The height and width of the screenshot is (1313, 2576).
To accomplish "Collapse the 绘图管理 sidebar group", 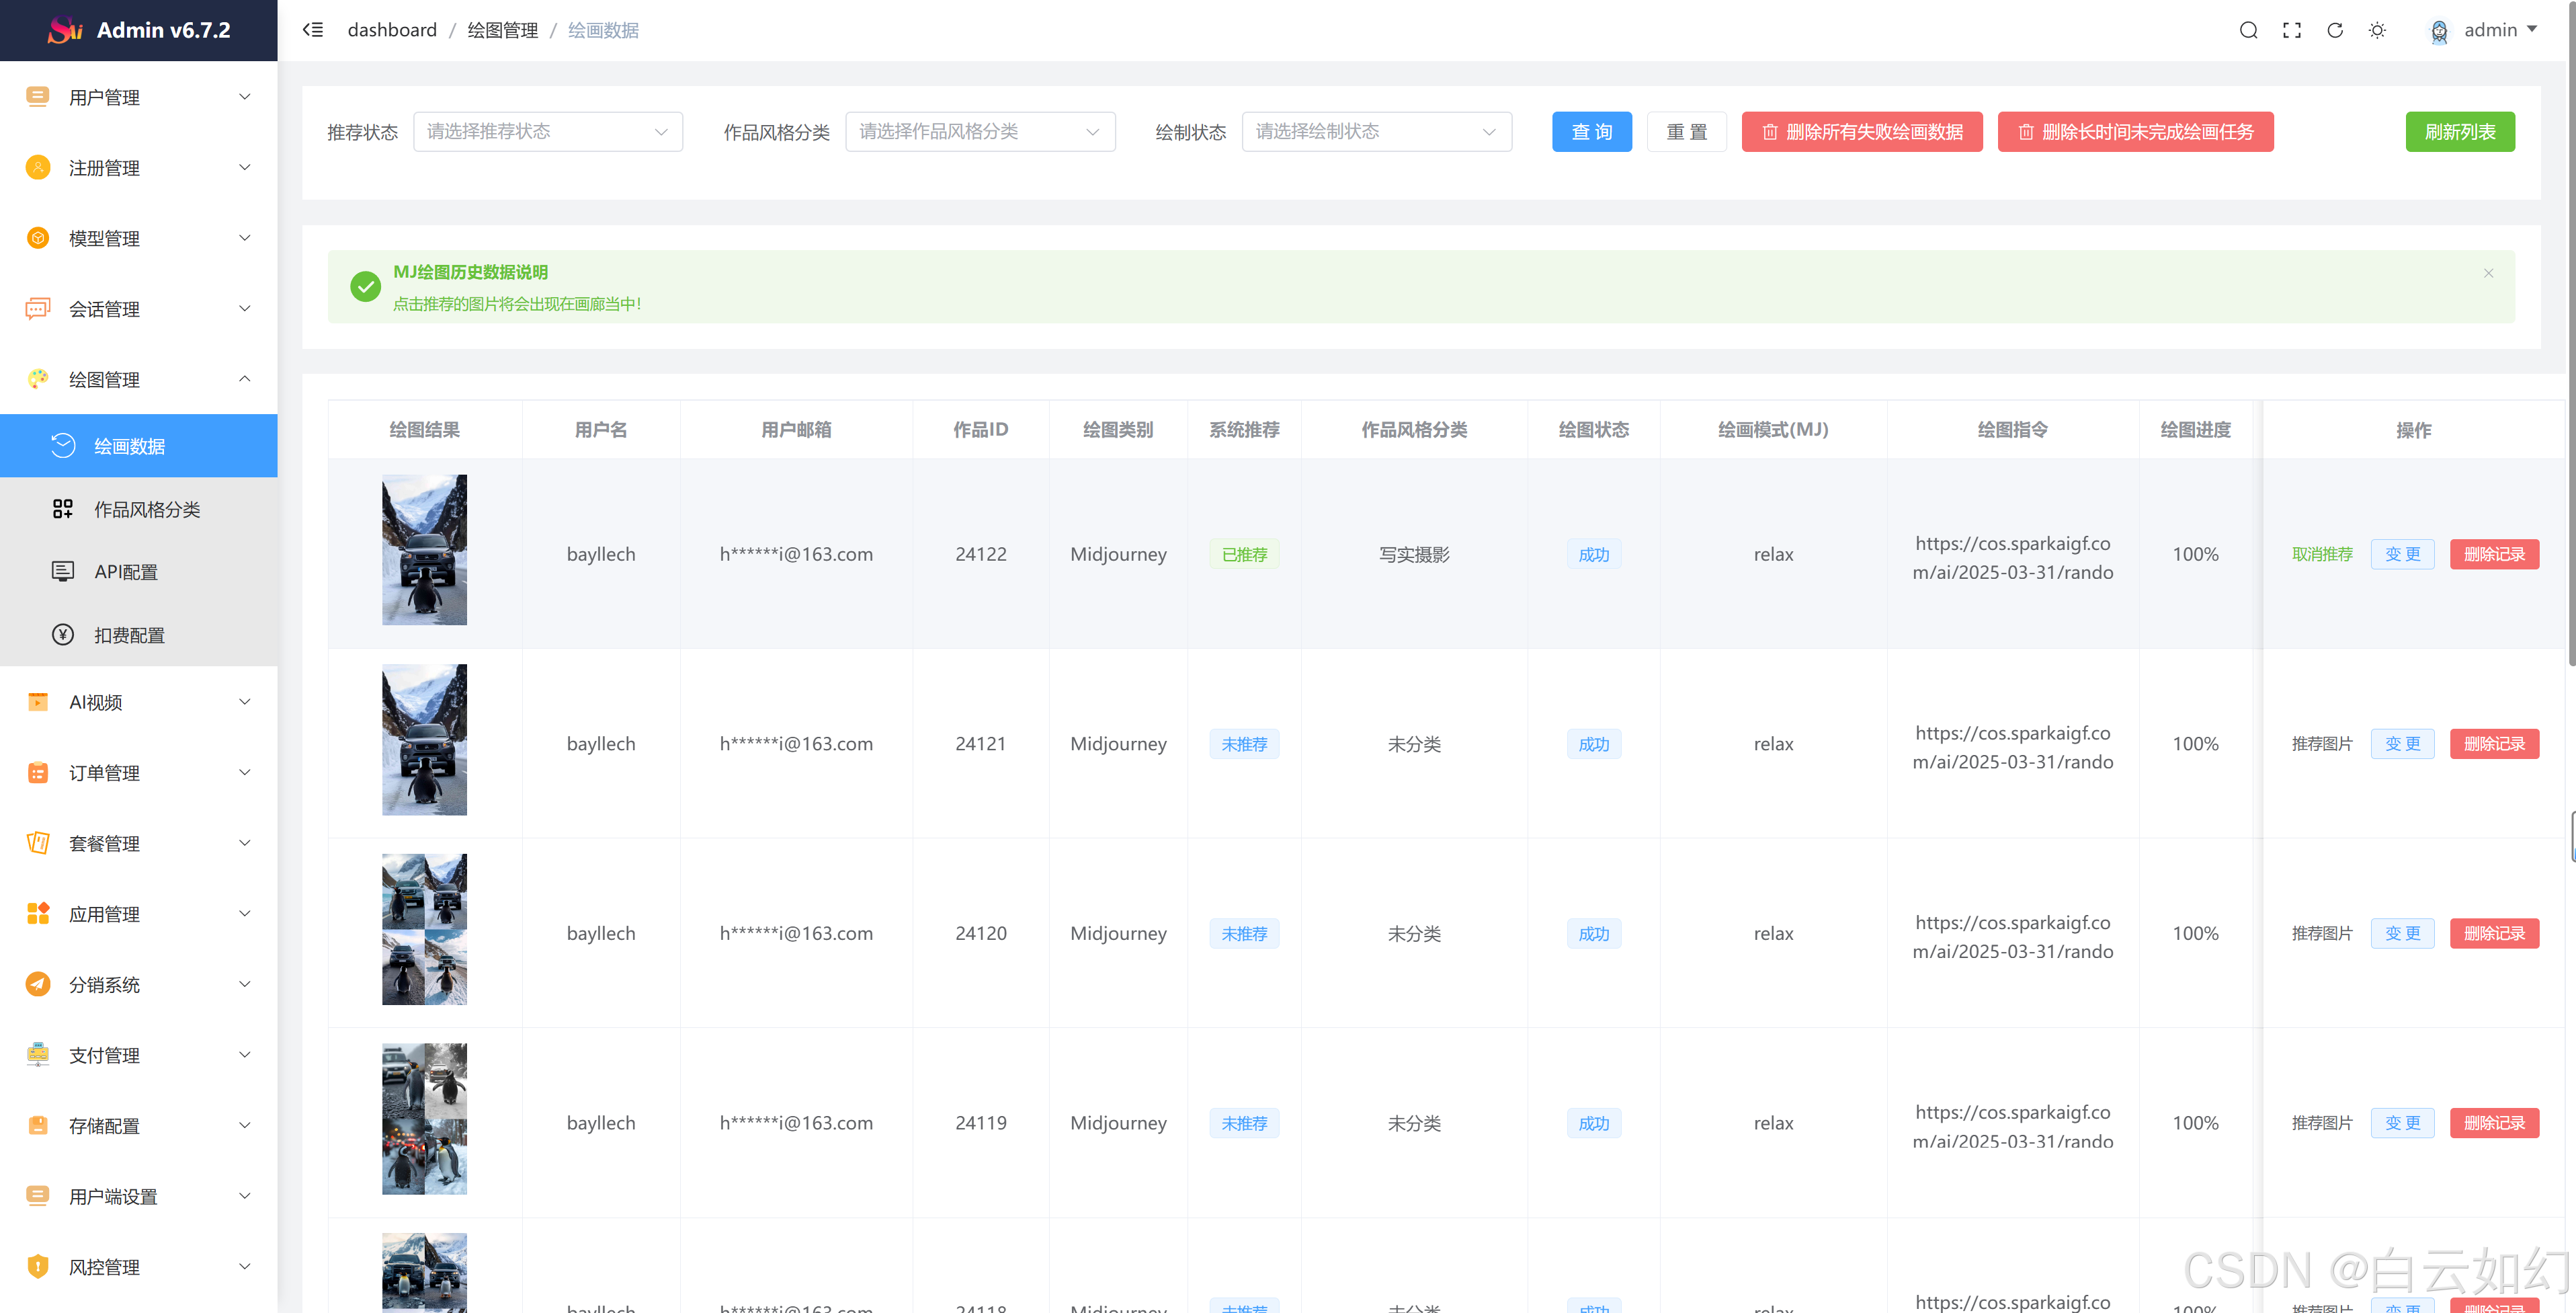I will coord(138,379).
